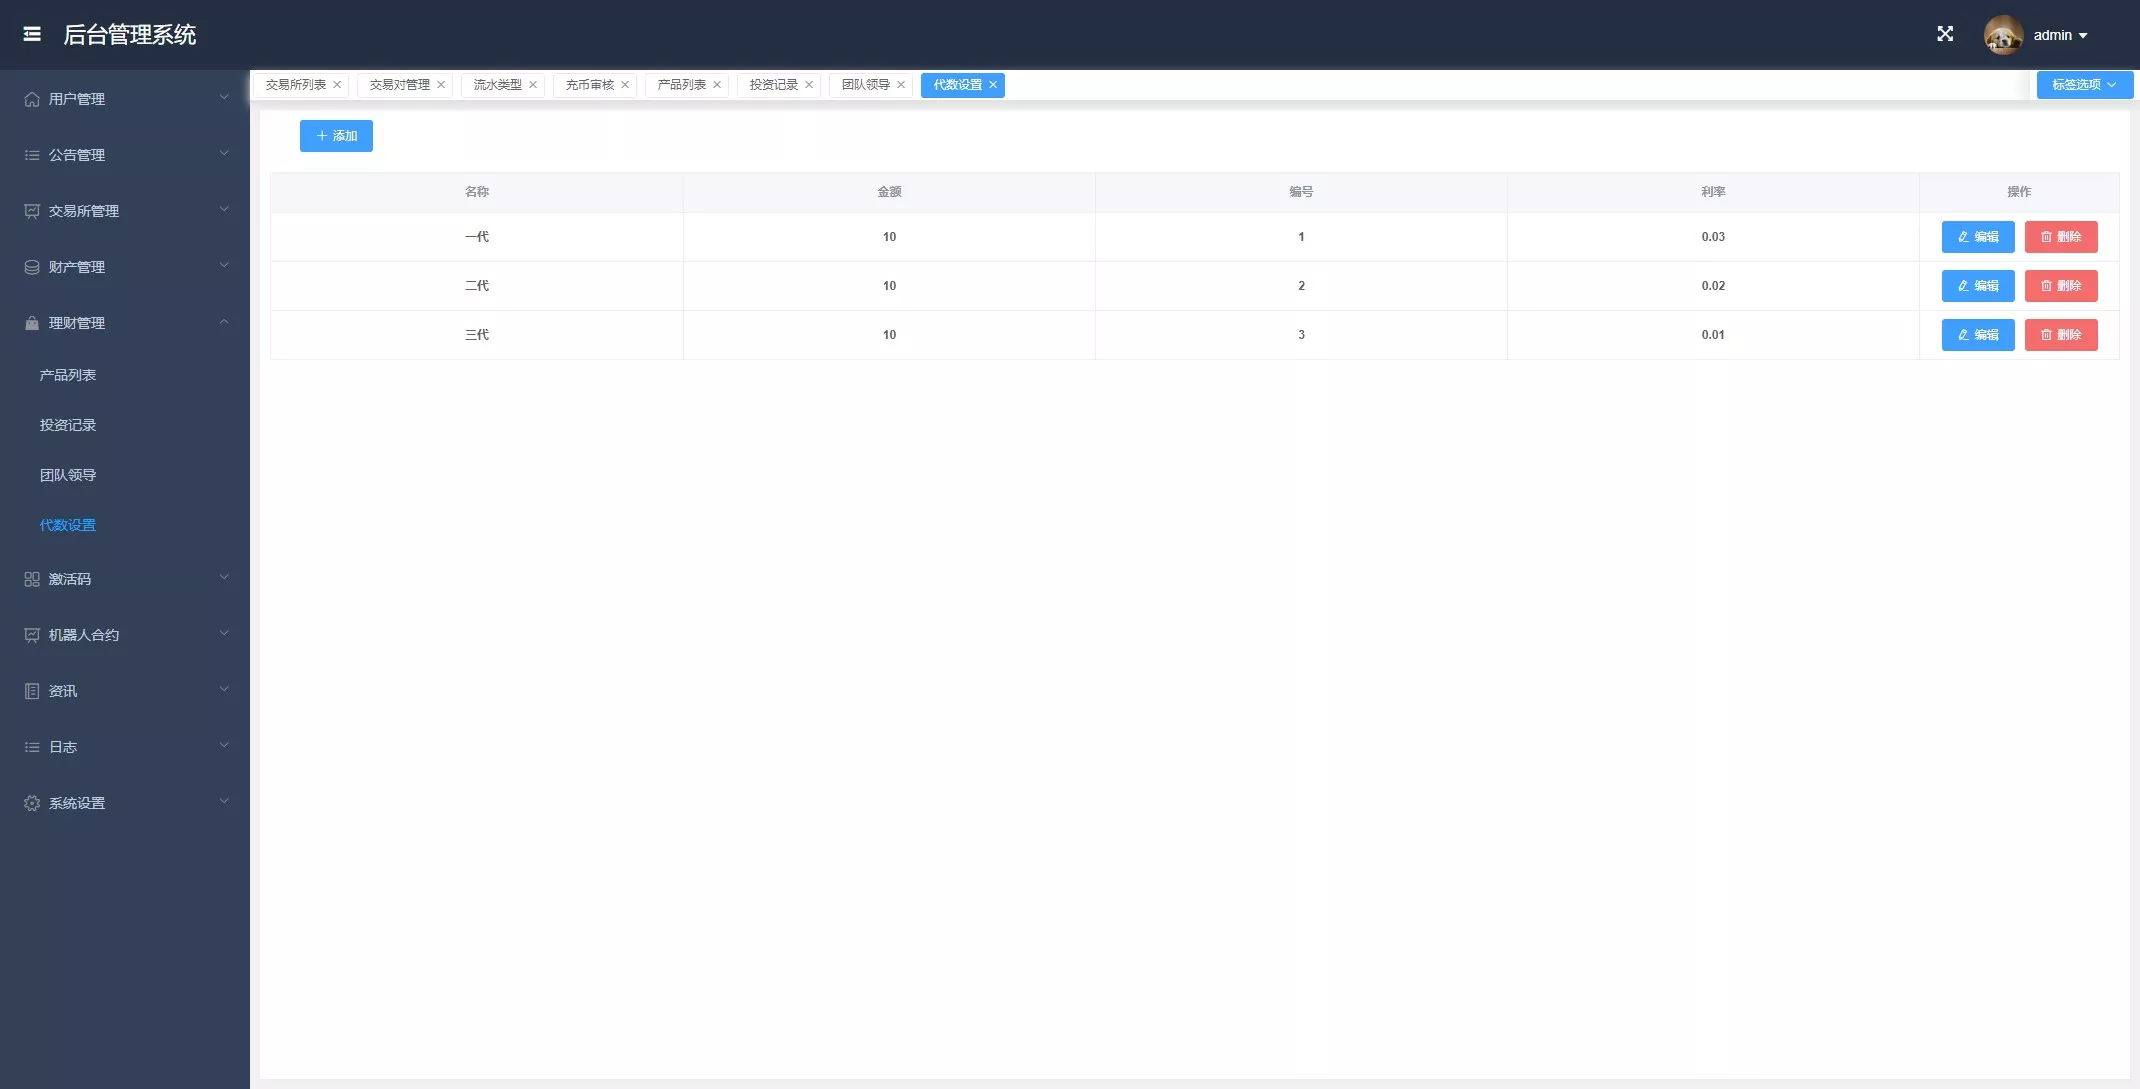Click the 激活码 grid sidebar icon

pyautogui.click(x=32, y=579)
